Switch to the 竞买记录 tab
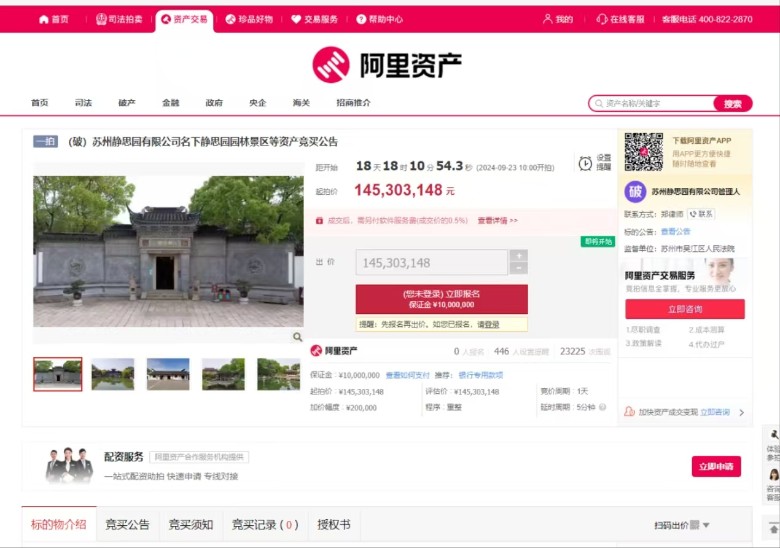The image size is (780, 548). (264, 525)
